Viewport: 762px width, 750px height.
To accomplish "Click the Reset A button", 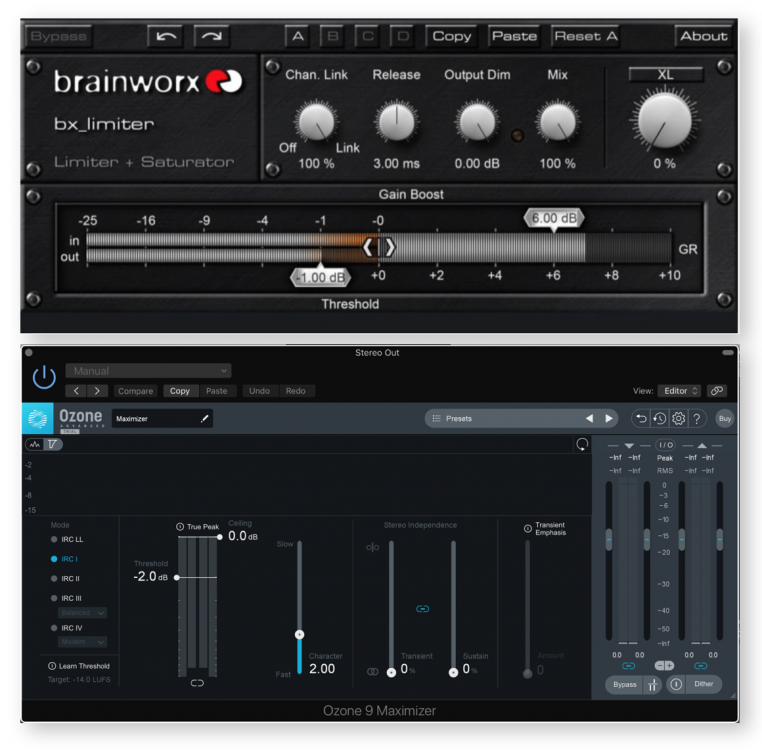I will coord(586,36).
